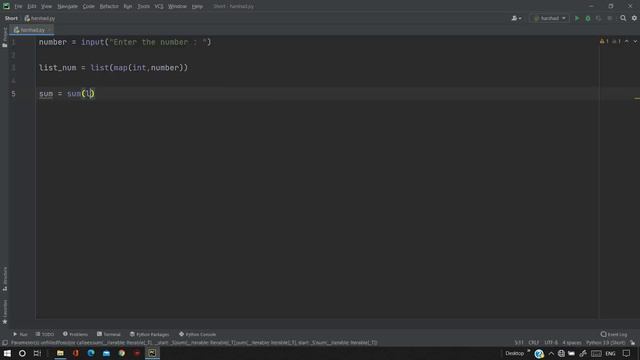Screen dimensions: 640x360
Task: Open Cortana search circle on taskbar
Action: coord(22,353)
